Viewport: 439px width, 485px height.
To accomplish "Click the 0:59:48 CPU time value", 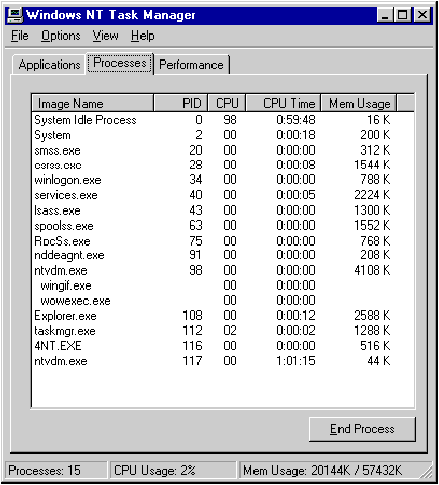I will [296, 120].
